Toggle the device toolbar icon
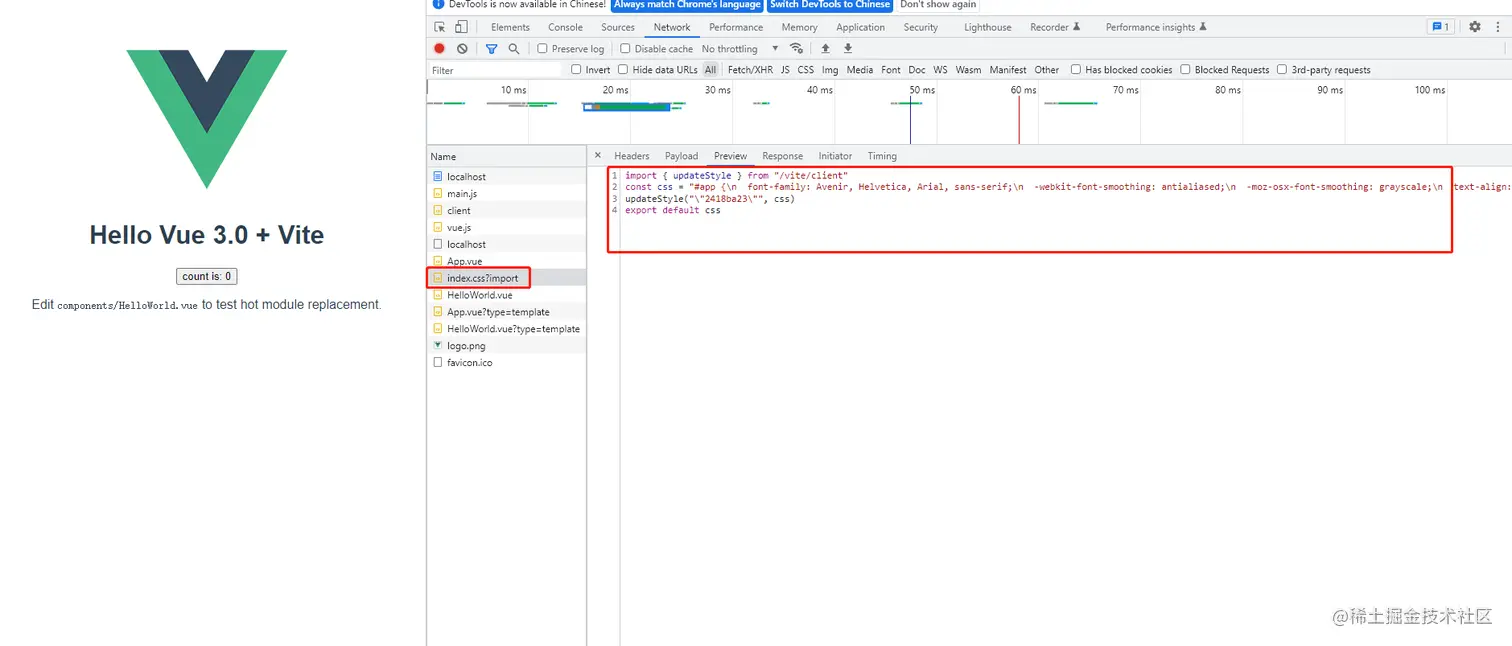The image size is (1512, 646). coord(461,27)
